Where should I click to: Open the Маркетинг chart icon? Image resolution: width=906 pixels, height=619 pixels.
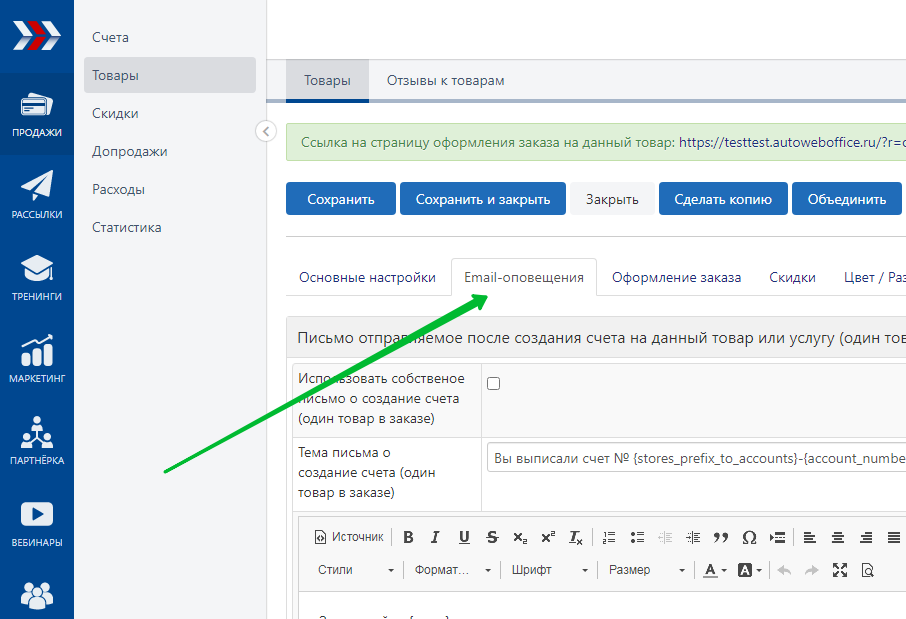(x=37, y=360)
